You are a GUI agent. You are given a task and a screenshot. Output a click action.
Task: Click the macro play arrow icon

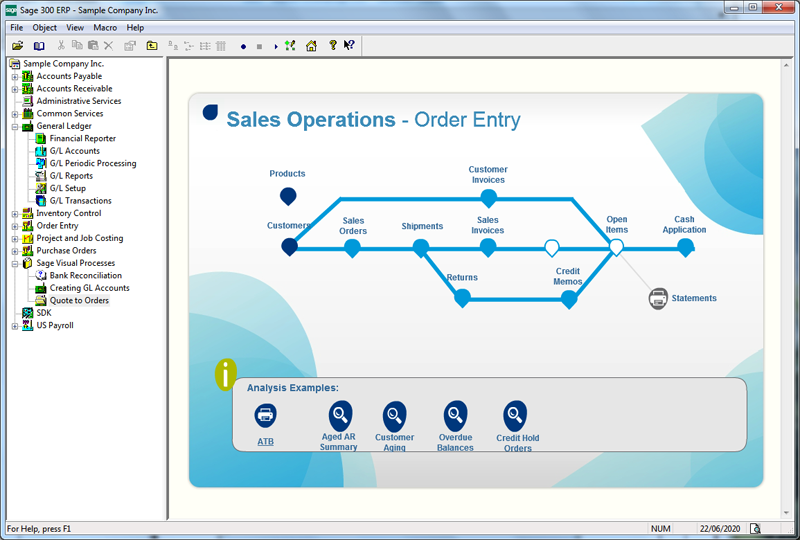(276, 46)
